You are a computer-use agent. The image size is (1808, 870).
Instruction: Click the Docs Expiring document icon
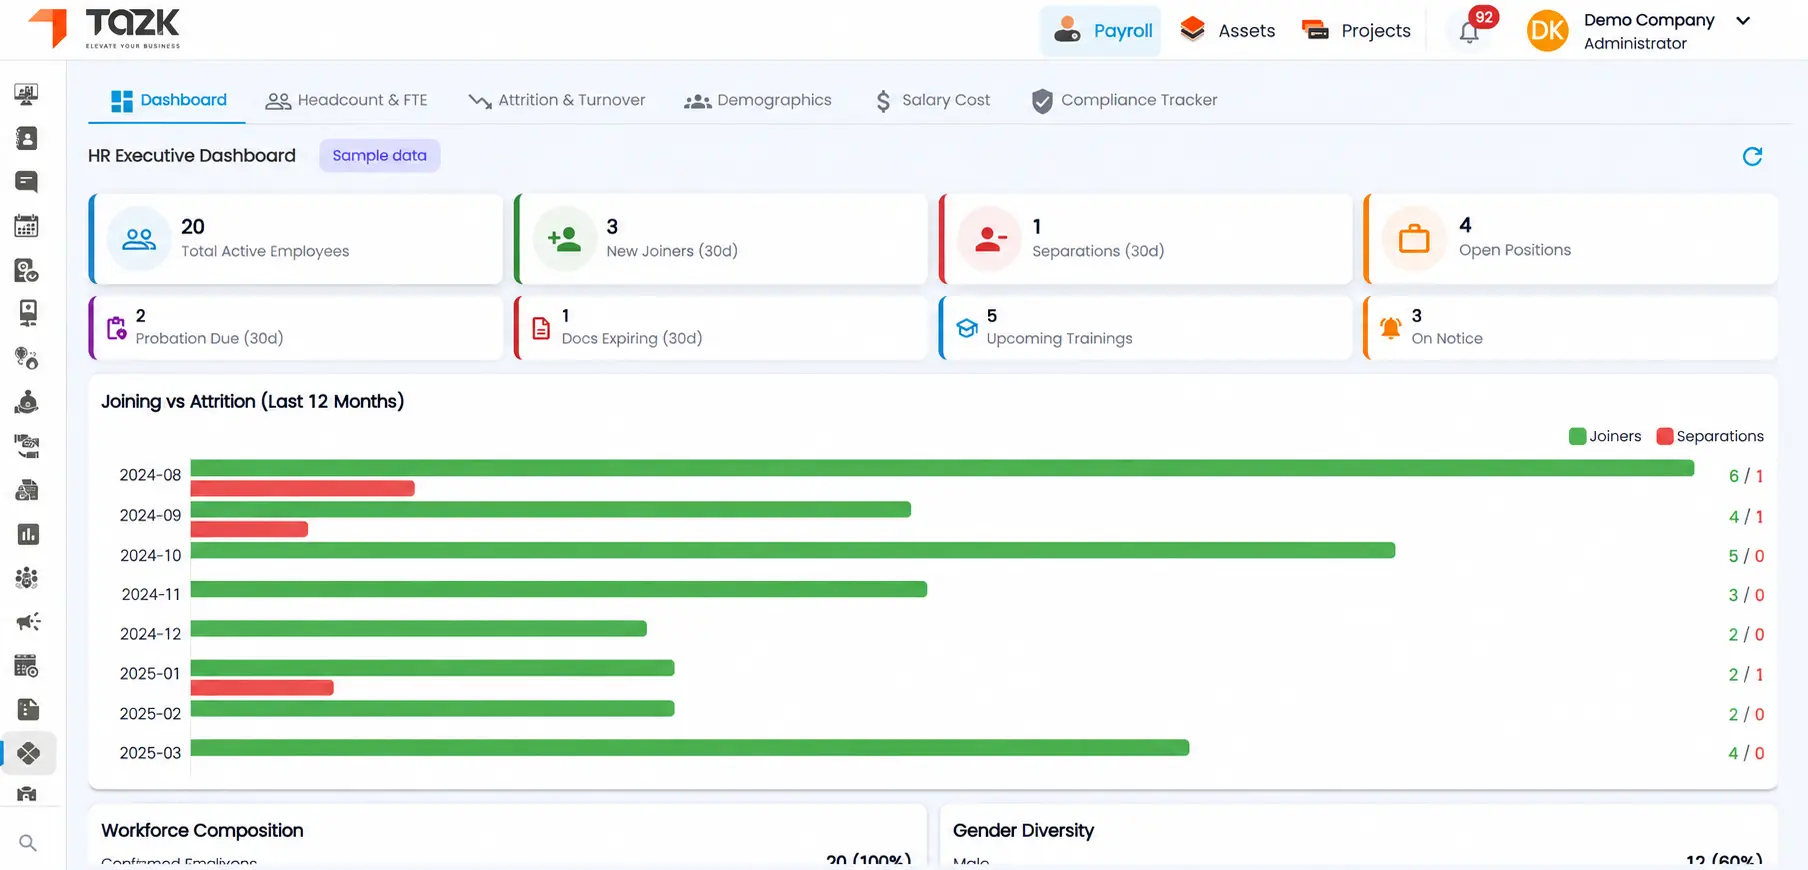[541, 328]
